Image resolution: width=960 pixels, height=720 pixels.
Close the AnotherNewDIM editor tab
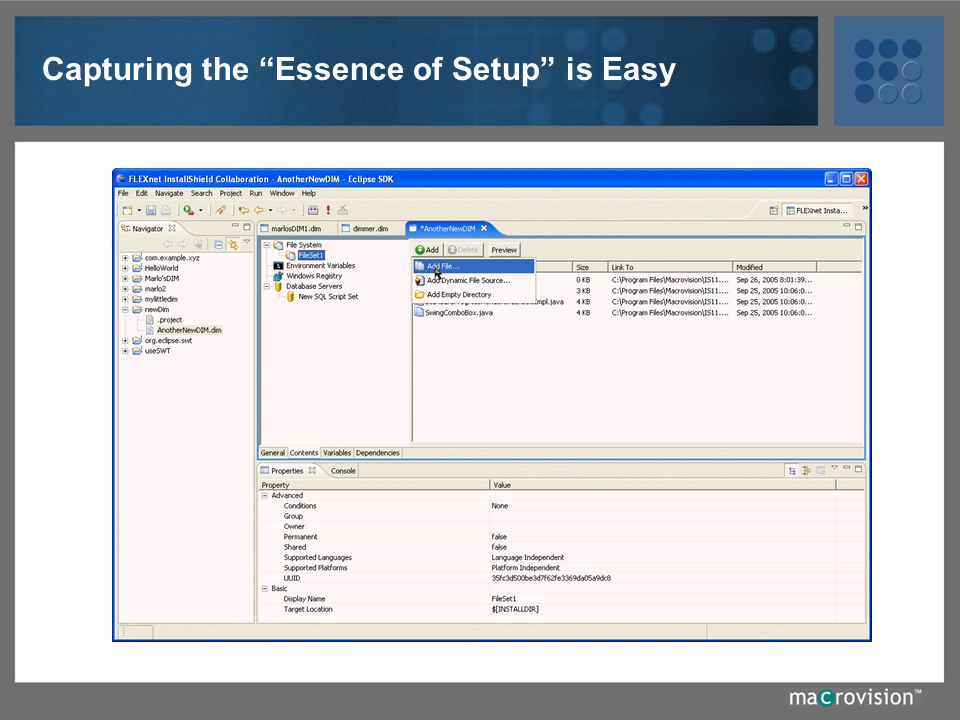coord(484,228)
